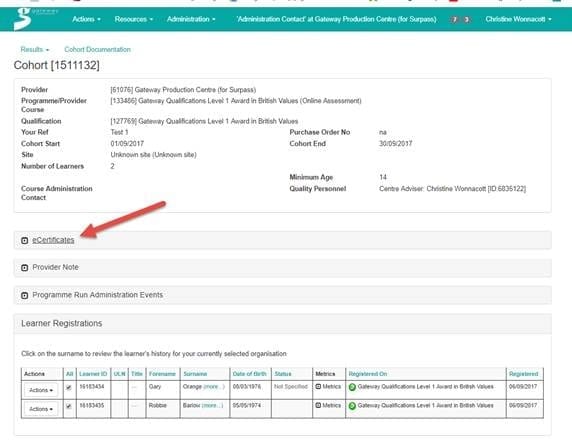Sort by Surname column header
Screen dimensions: 572x444
[195, 374]
